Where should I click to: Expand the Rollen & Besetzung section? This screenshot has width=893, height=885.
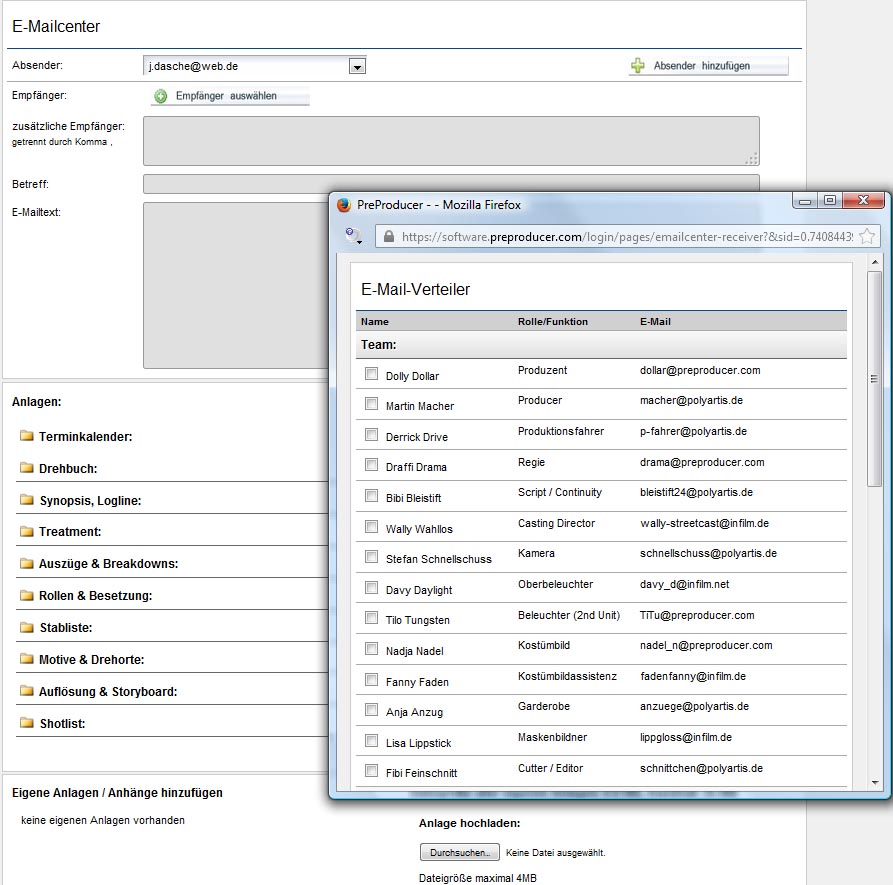pyautogui.click(x=96, y=596)
